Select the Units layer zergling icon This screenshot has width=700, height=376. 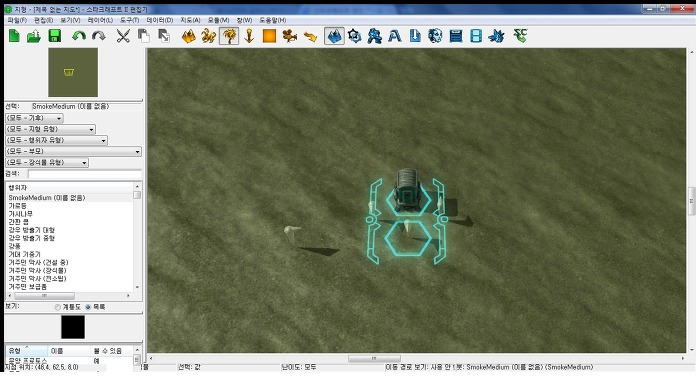click(x=208, y=36)
